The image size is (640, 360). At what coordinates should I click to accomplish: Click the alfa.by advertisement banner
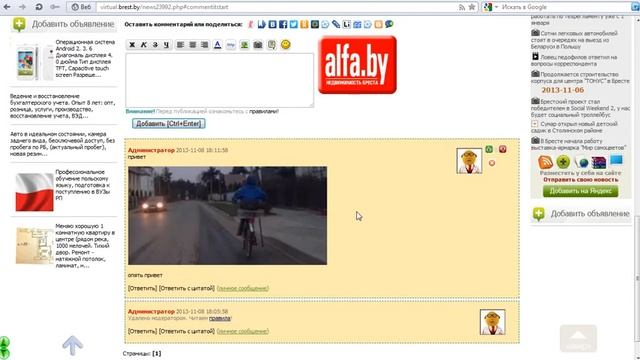click(357, 65)
